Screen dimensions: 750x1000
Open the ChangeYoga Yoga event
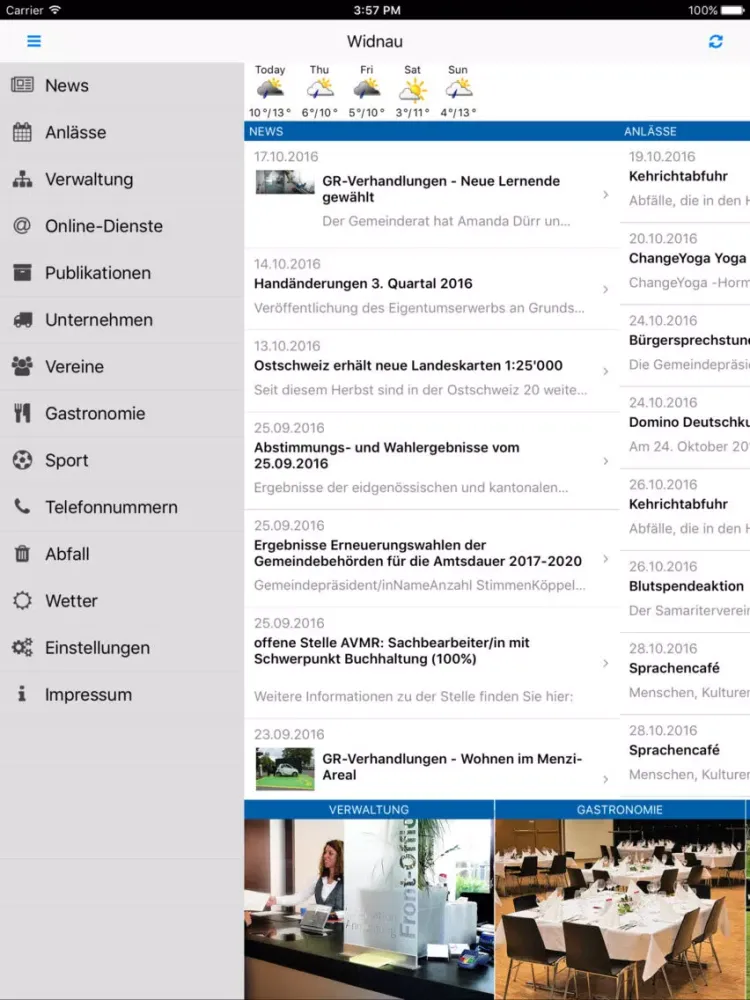[685, 264]
